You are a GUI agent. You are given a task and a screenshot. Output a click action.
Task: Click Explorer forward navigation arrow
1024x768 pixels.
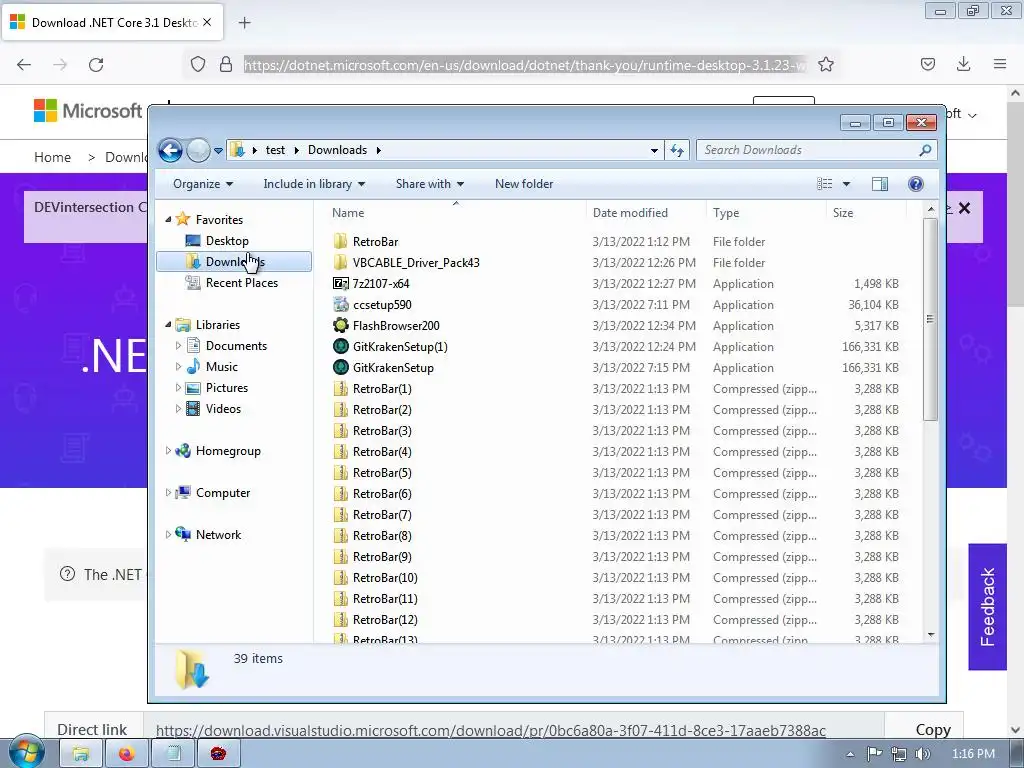tap(198, 150)
